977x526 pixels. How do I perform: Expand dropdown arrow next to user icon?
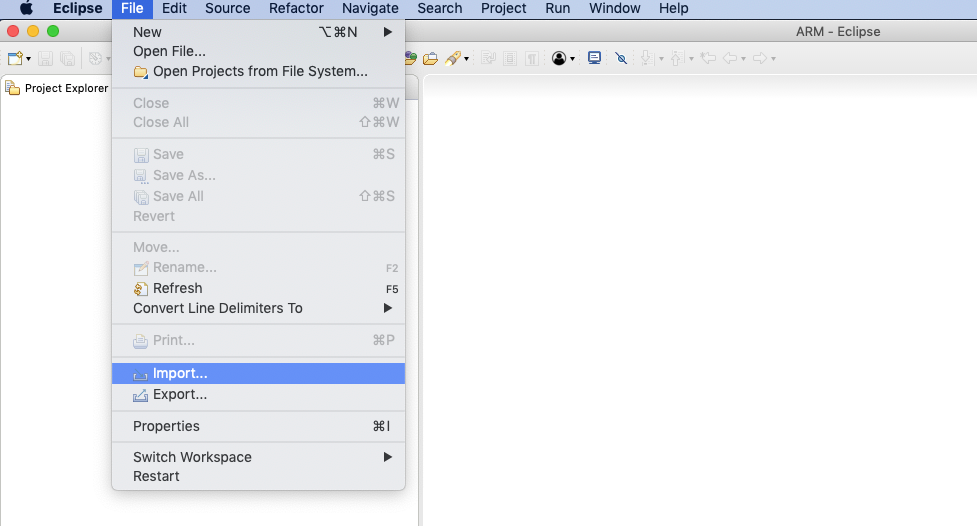click(572, 60)
